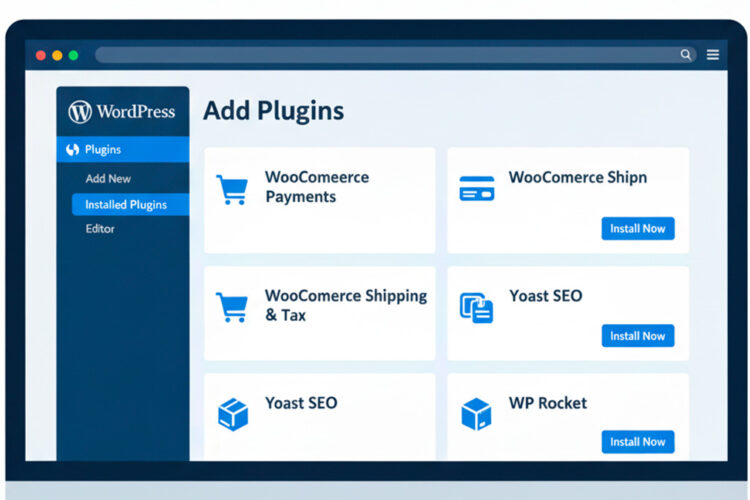This screenshot has height=500, width=750.
Task: Open the browser hamburger menu
Action: pyautogui.click(x=713, y=55)
